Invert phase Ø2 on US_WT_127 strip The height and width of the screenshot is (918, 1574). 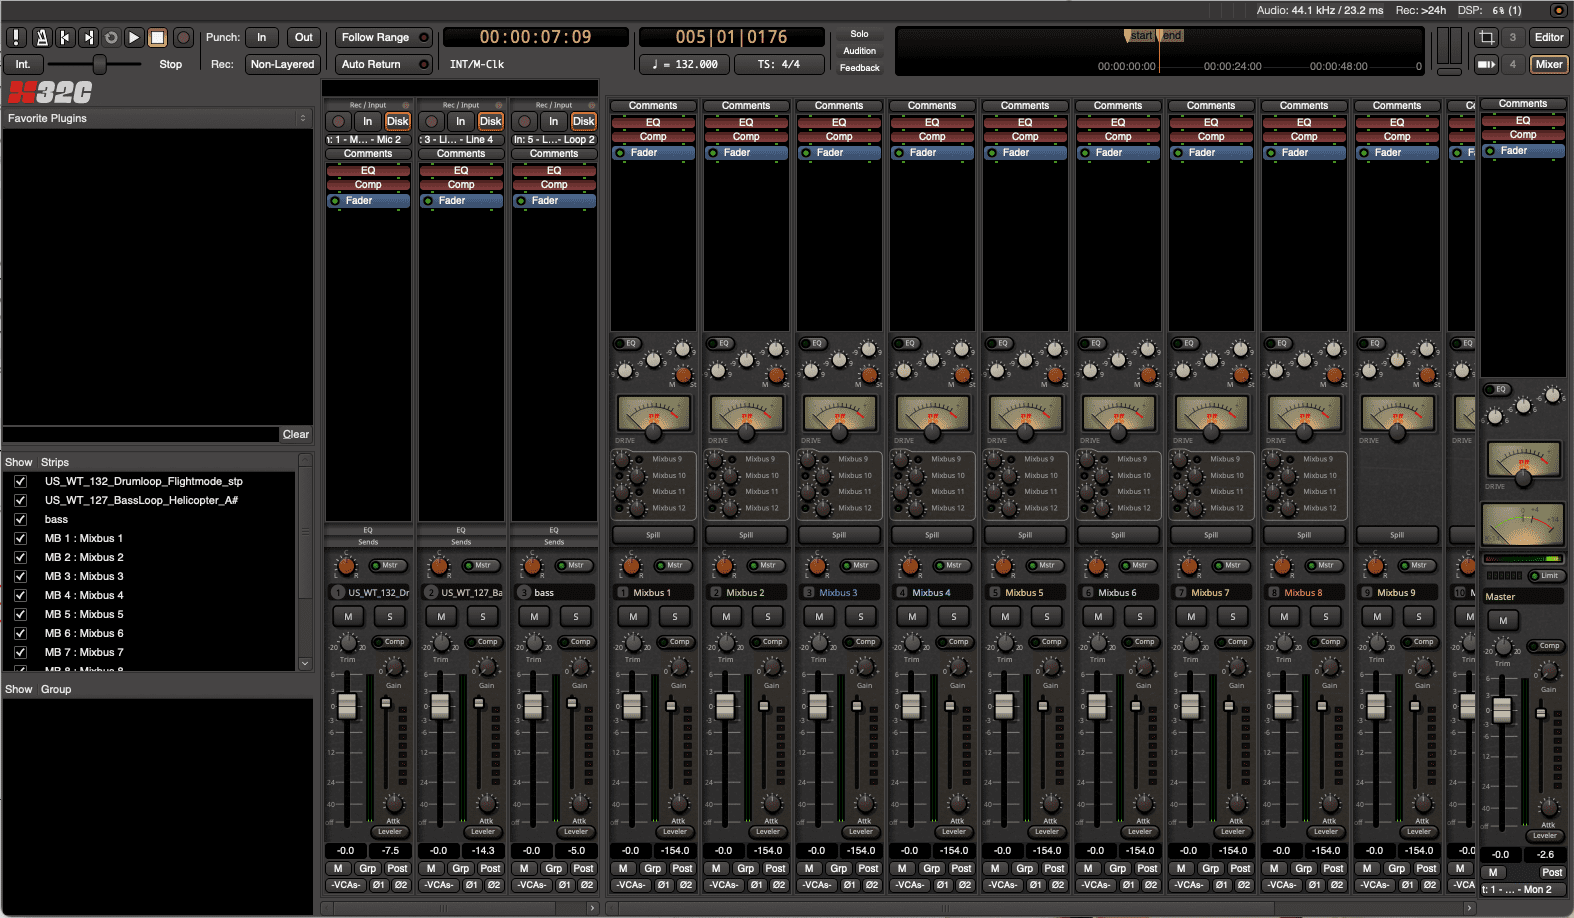tap(494, 885)
